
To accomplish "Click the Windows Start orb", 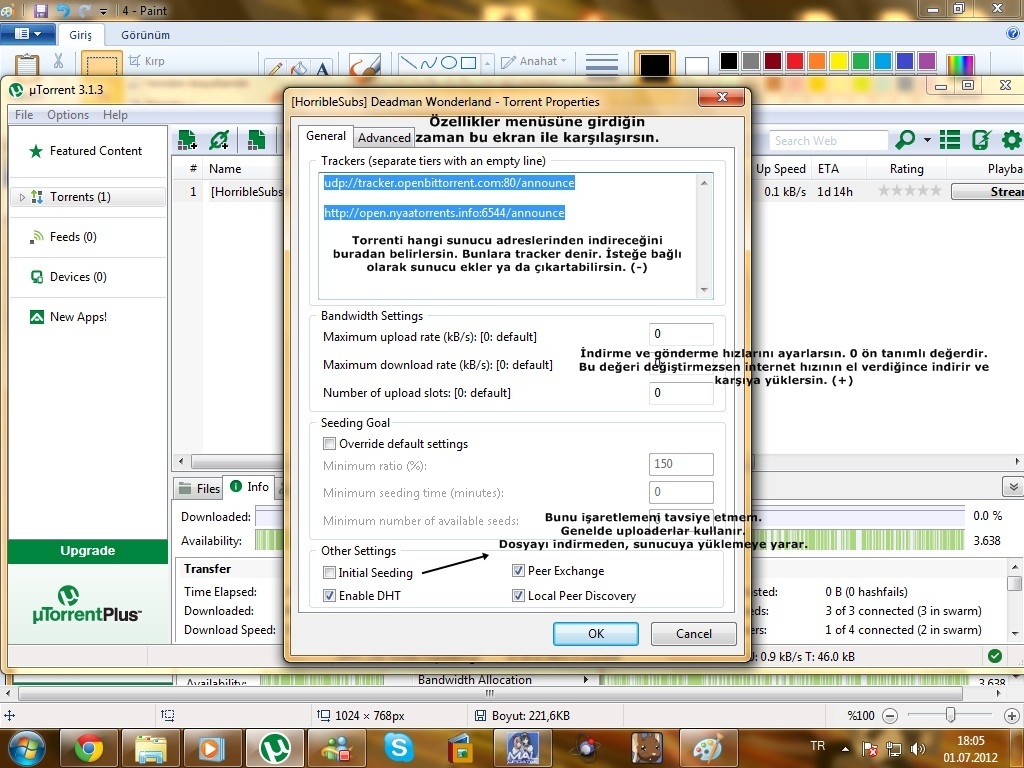I will [x=26, y=748].
